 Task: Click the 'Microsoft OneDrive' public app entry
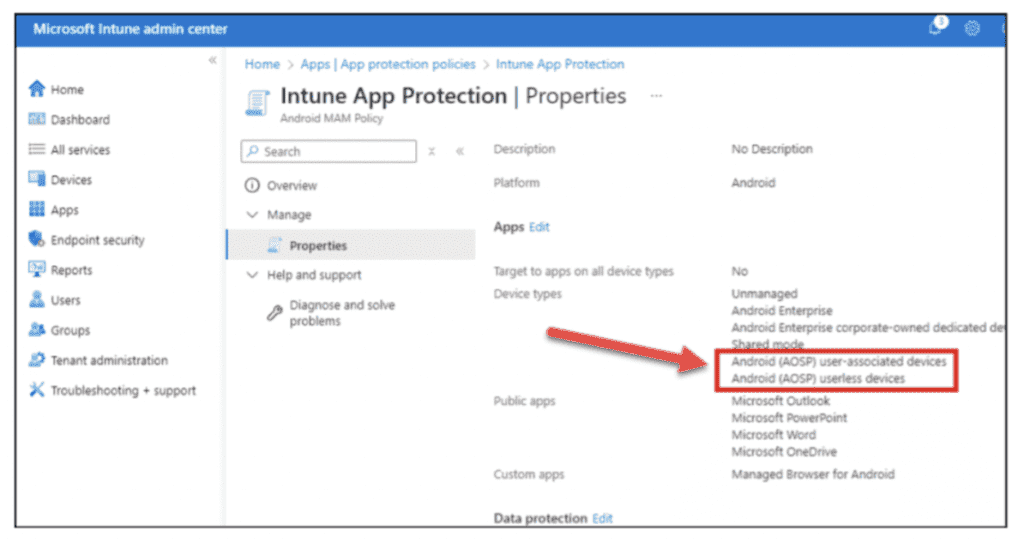pos(784,452)
